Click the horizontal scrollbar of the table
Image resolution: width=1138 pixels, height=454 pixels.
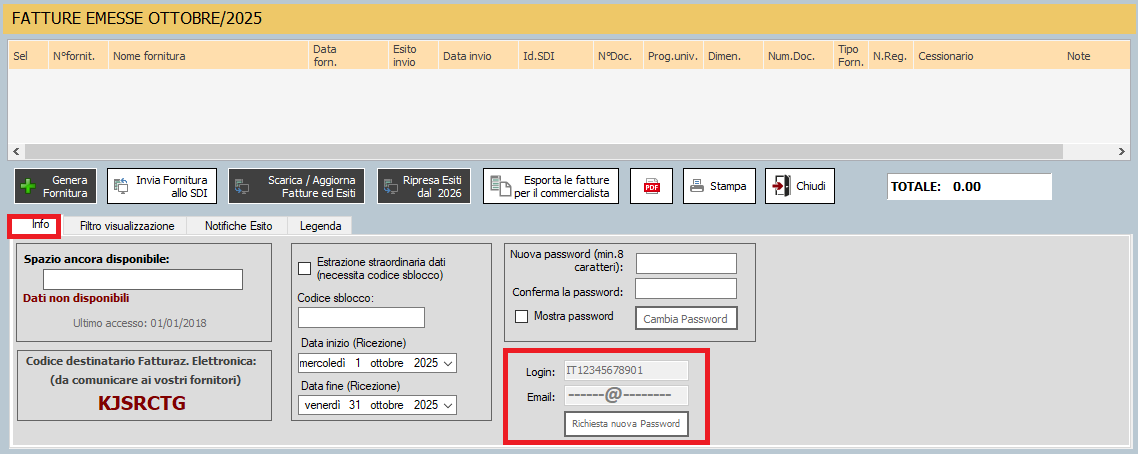[x=568, y=151]
